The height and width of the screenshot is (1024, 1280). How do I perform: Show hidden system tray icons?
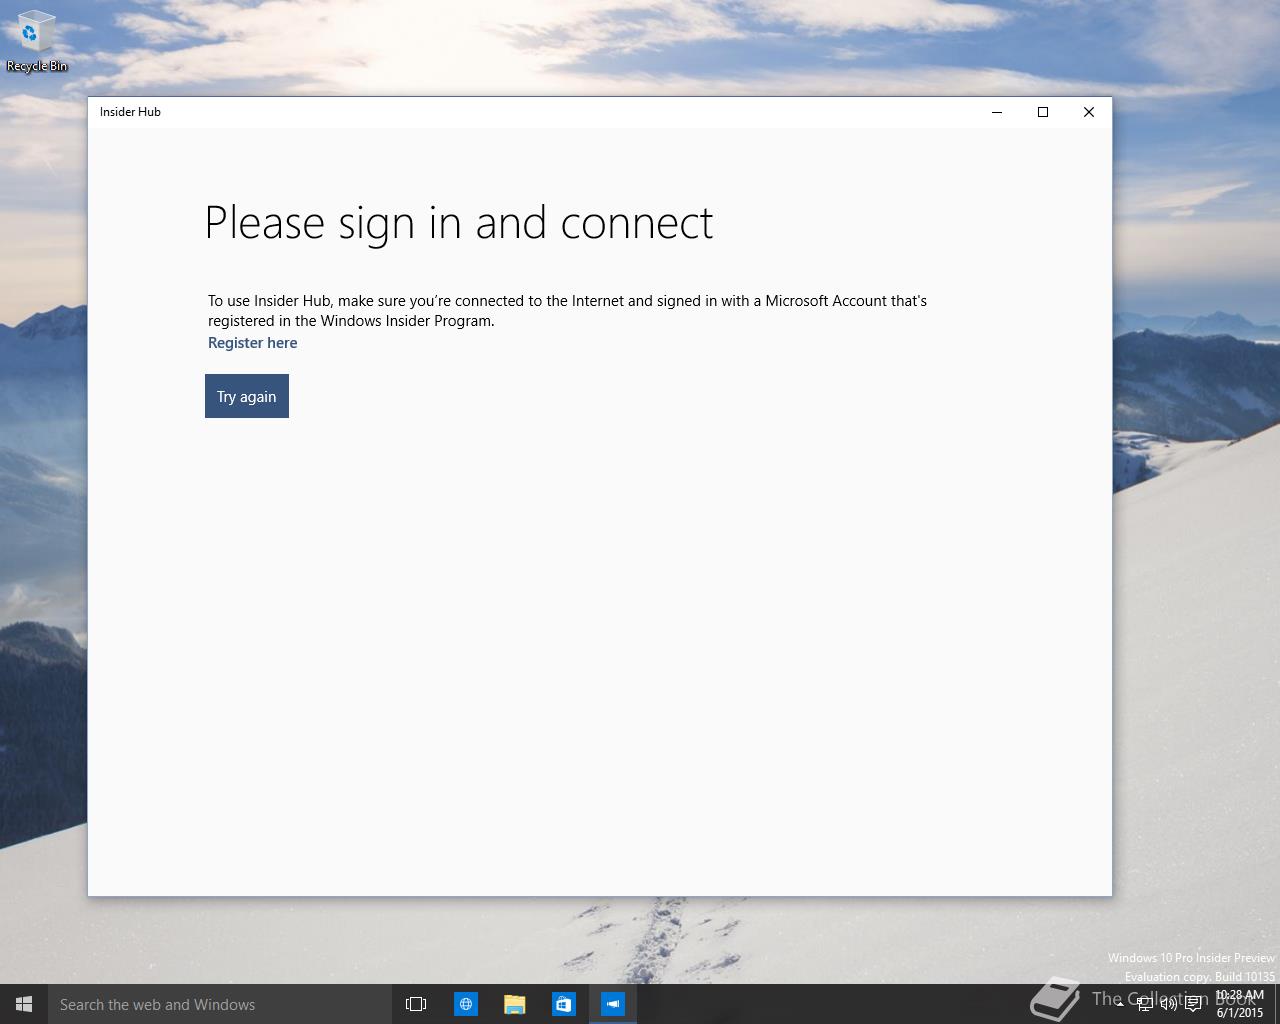click(x=1119, y=1005)
